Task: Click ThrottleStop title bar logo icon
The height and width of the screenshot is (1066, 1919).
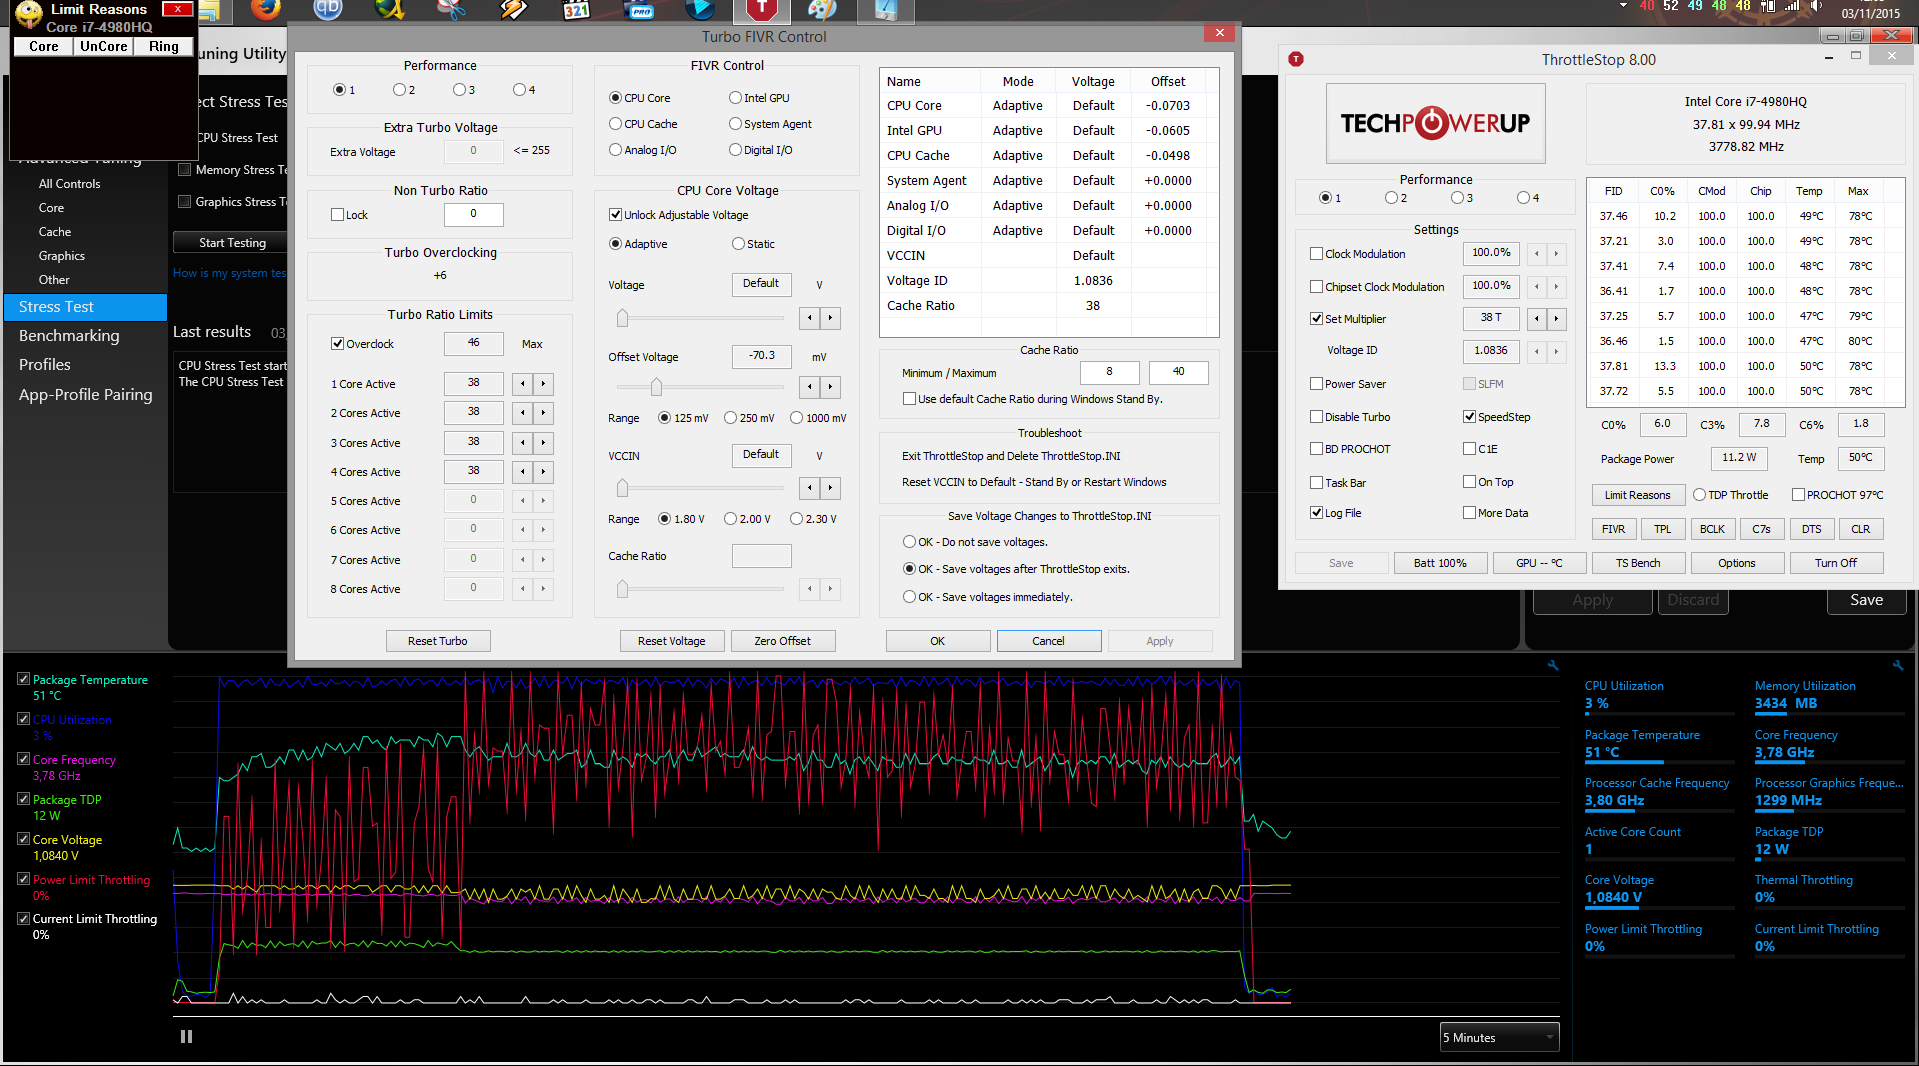Action: pos(1296,59)
